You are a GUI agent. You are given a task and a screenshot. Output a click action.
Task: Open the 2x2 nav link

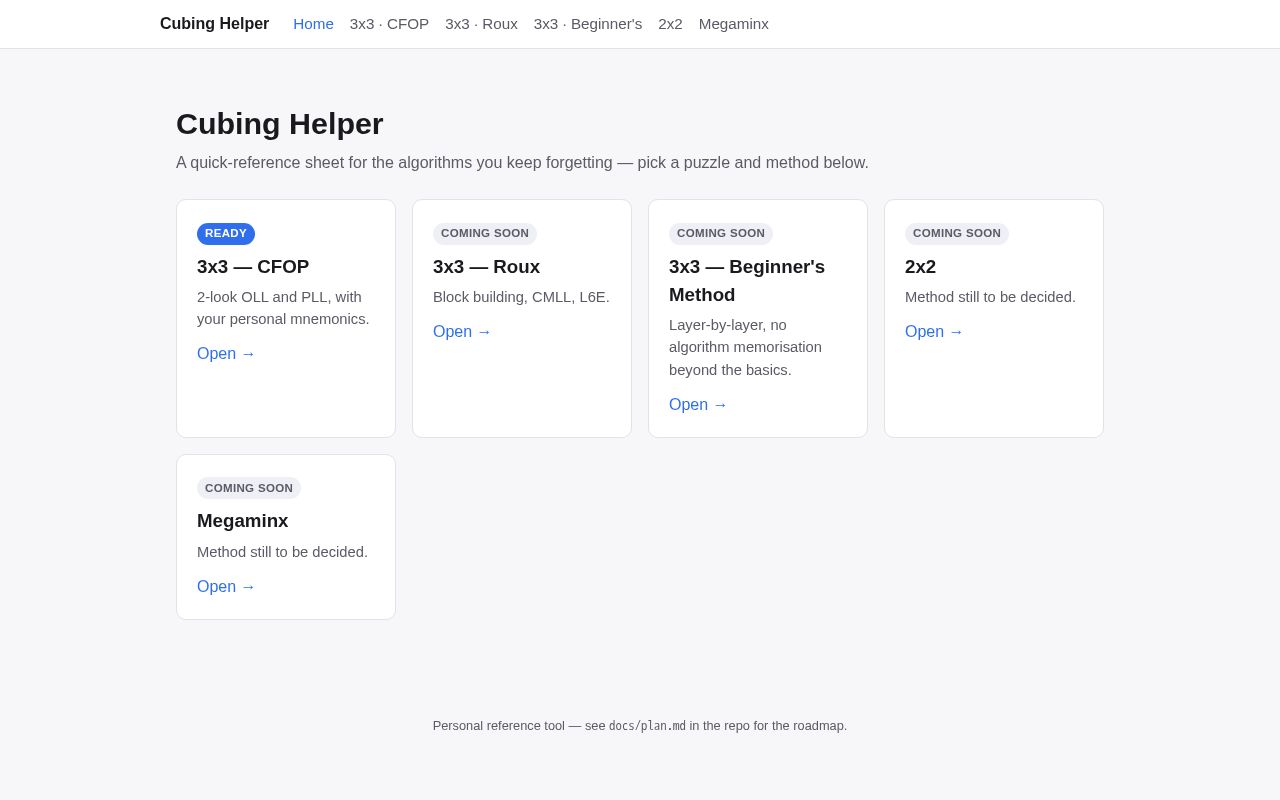tap(670, 24)
